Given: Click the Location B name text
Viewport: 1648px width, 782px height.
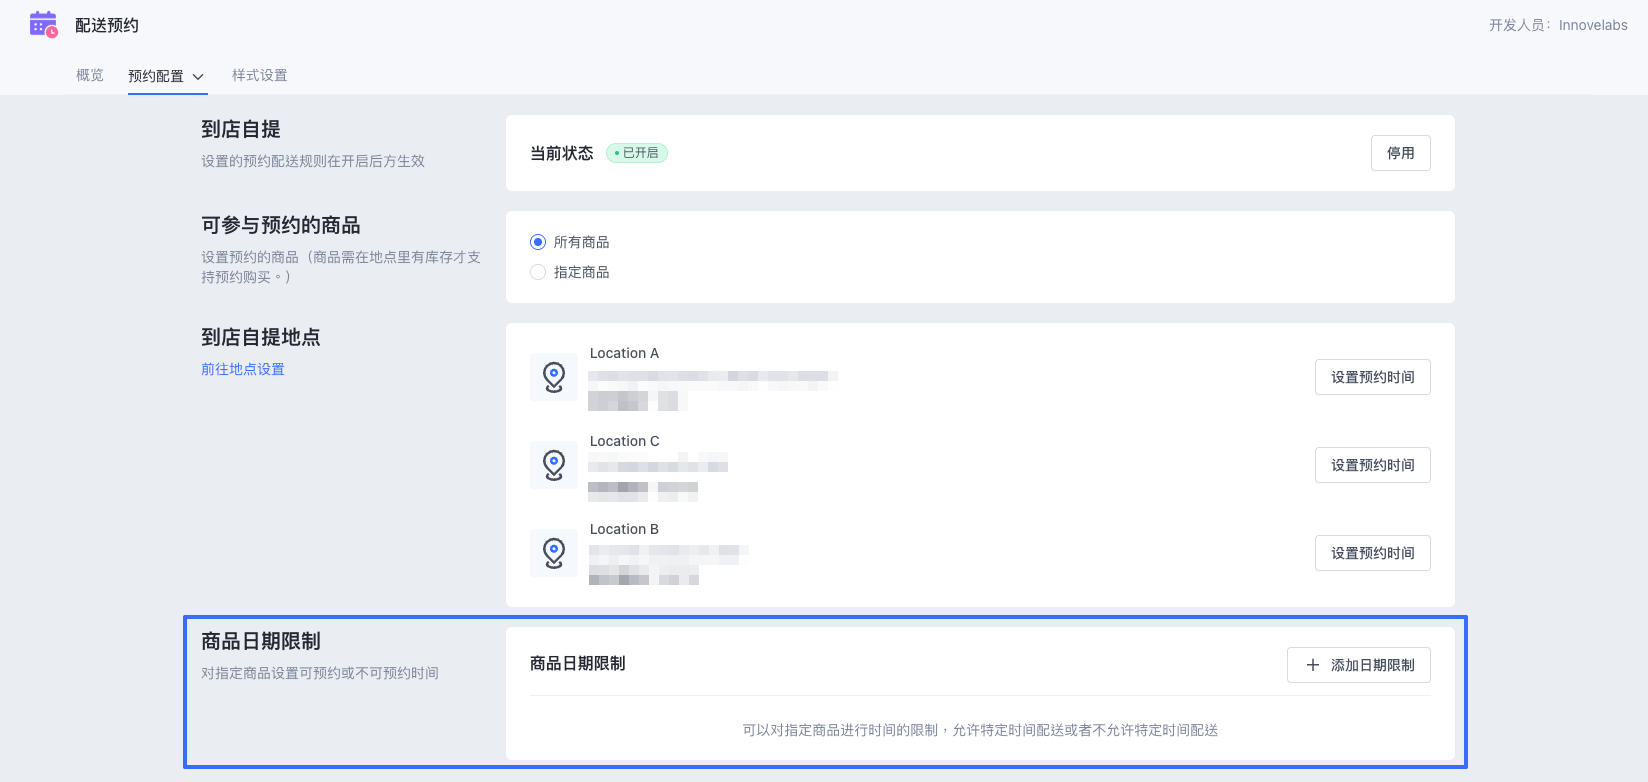Looking at the screenshot, I should [x=624, y=529].
